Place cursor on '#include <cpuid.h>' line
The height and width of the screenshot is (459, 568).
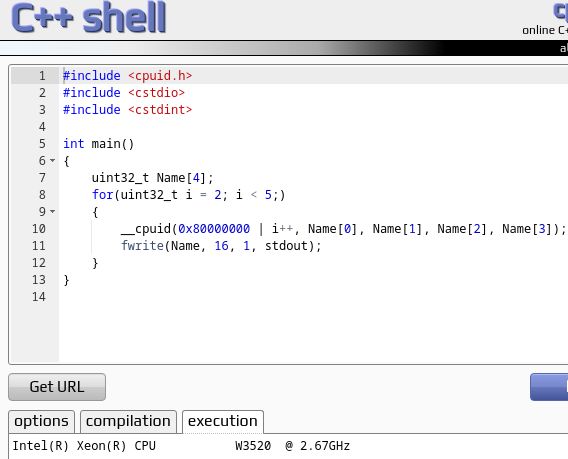128,76
